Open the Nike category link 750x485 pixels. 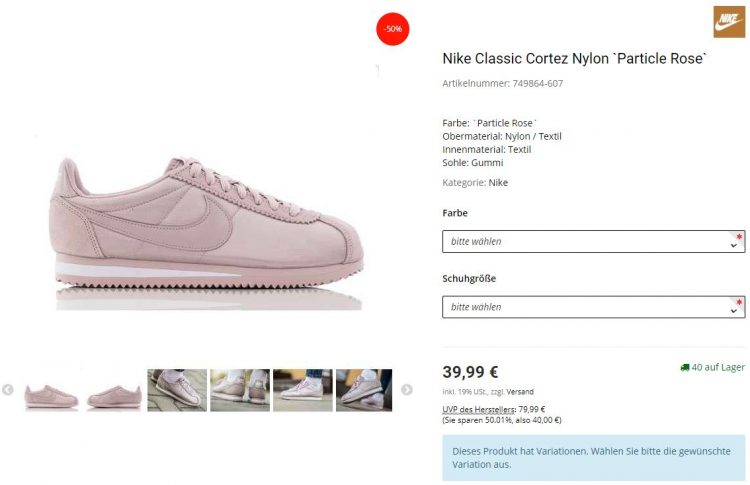click(498, 183)
